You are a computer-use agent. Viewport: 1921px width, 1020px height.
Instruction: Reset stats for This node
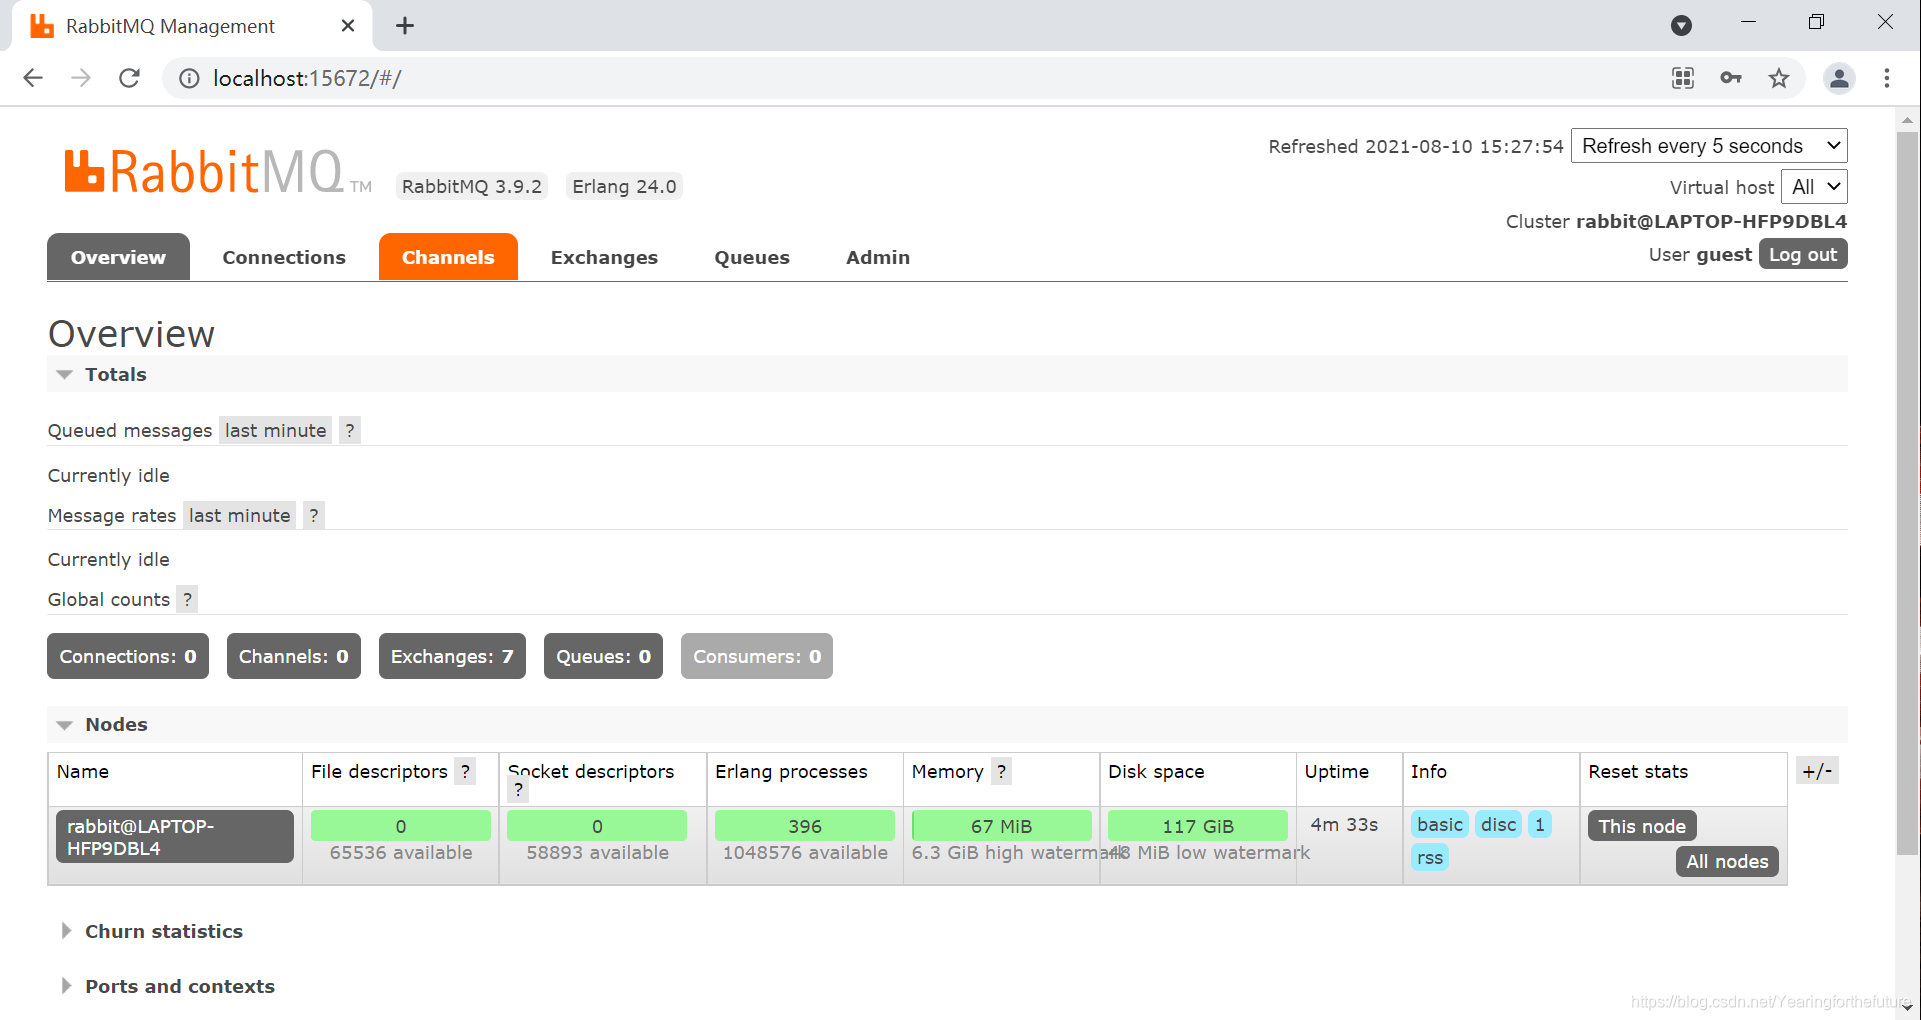[x=1642, y=826]
